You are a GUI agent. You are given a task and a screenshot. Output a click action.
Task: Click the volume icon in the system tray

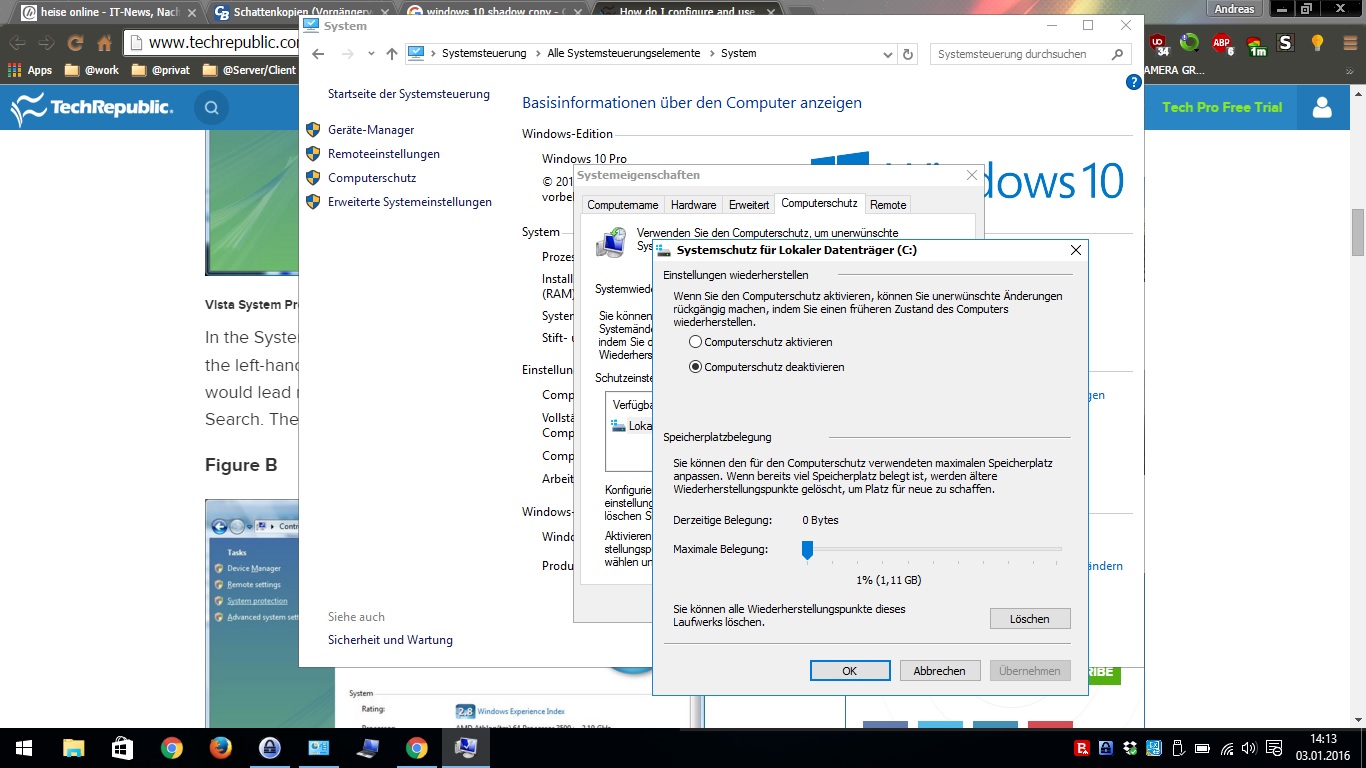[x=1247, y=748]
